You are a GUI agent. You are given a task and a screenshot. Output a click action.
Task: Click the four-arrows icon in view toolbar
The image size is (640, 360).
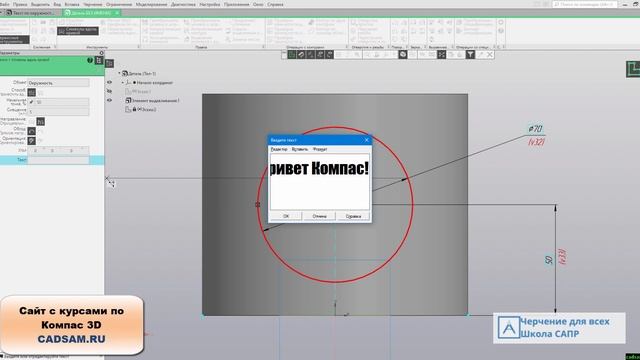(x=441, y=54)
